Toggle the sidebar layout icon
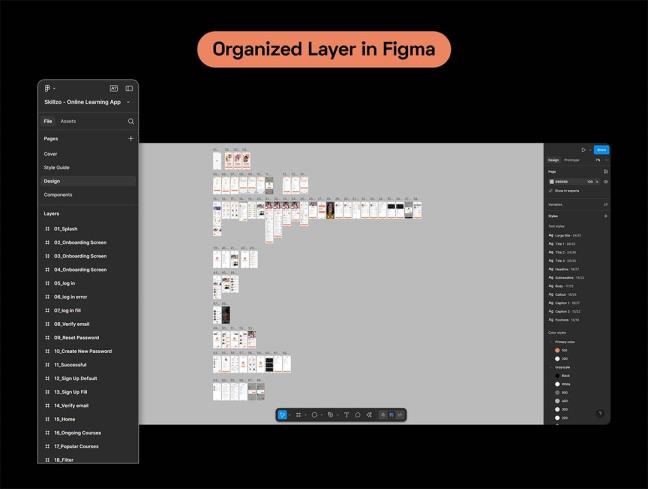 [x=129, y=88]
